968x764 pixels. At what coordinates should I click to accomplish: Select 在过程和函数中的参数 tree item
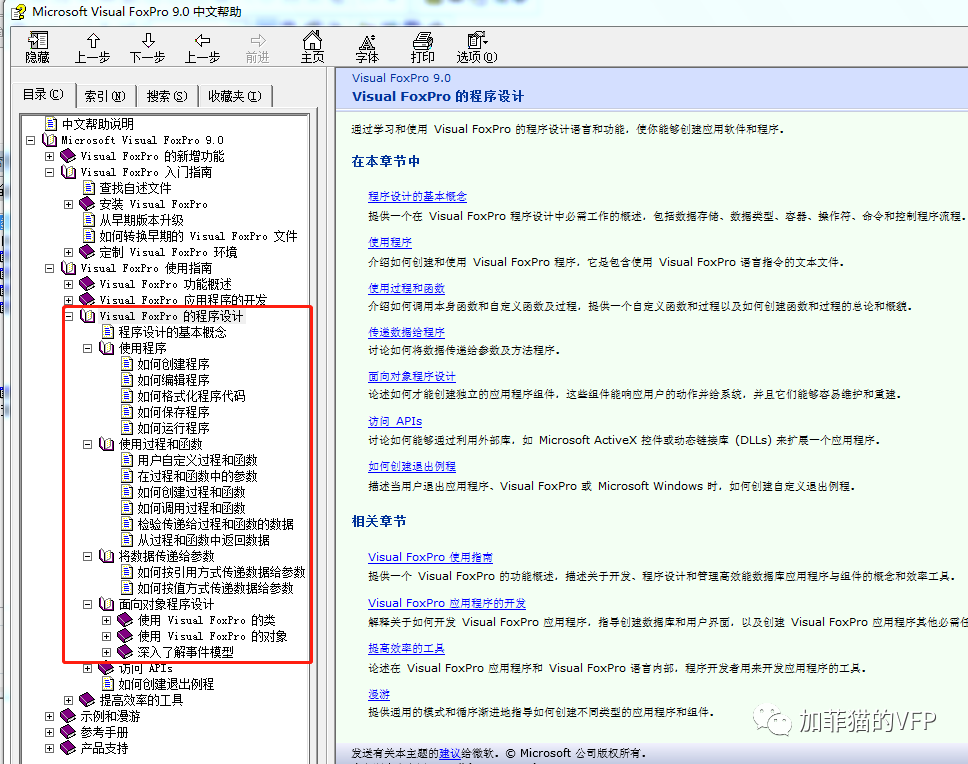pyautogui.click(x=197, y=476)
